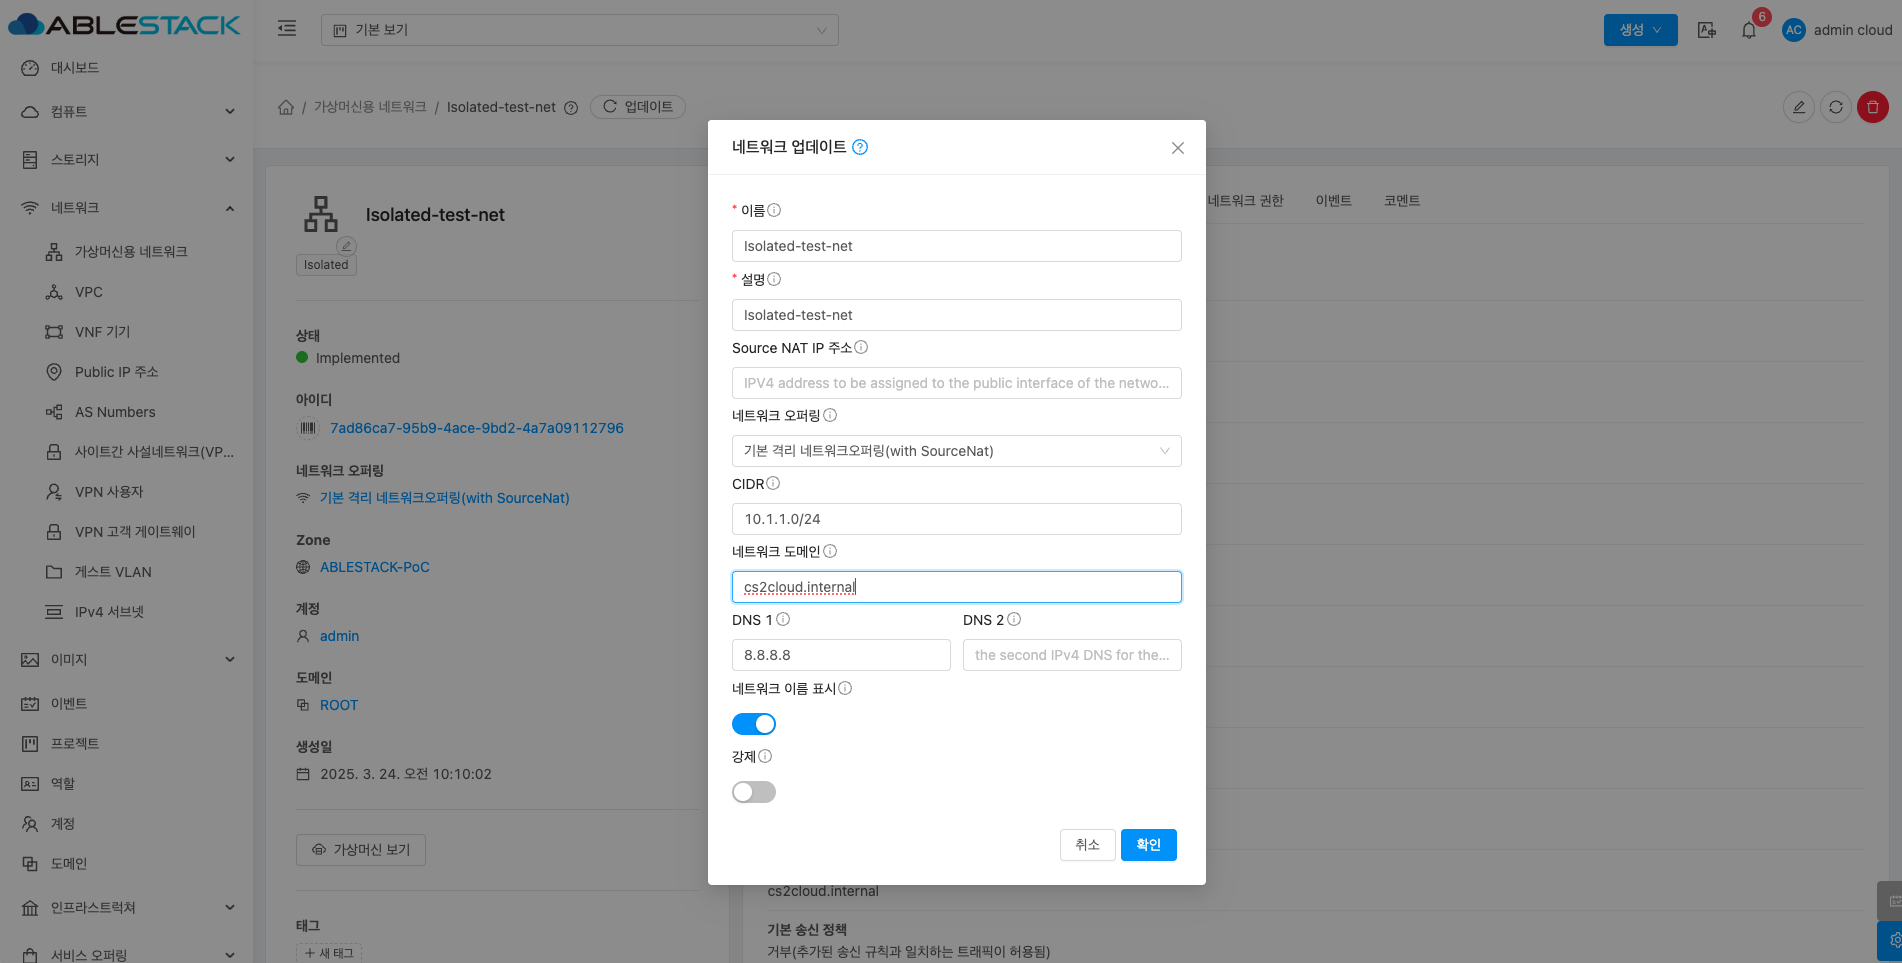Disable the network name display toggle
Image resolution: width=1902 pixels, height=963 pixels.
[x=754, y=724]
